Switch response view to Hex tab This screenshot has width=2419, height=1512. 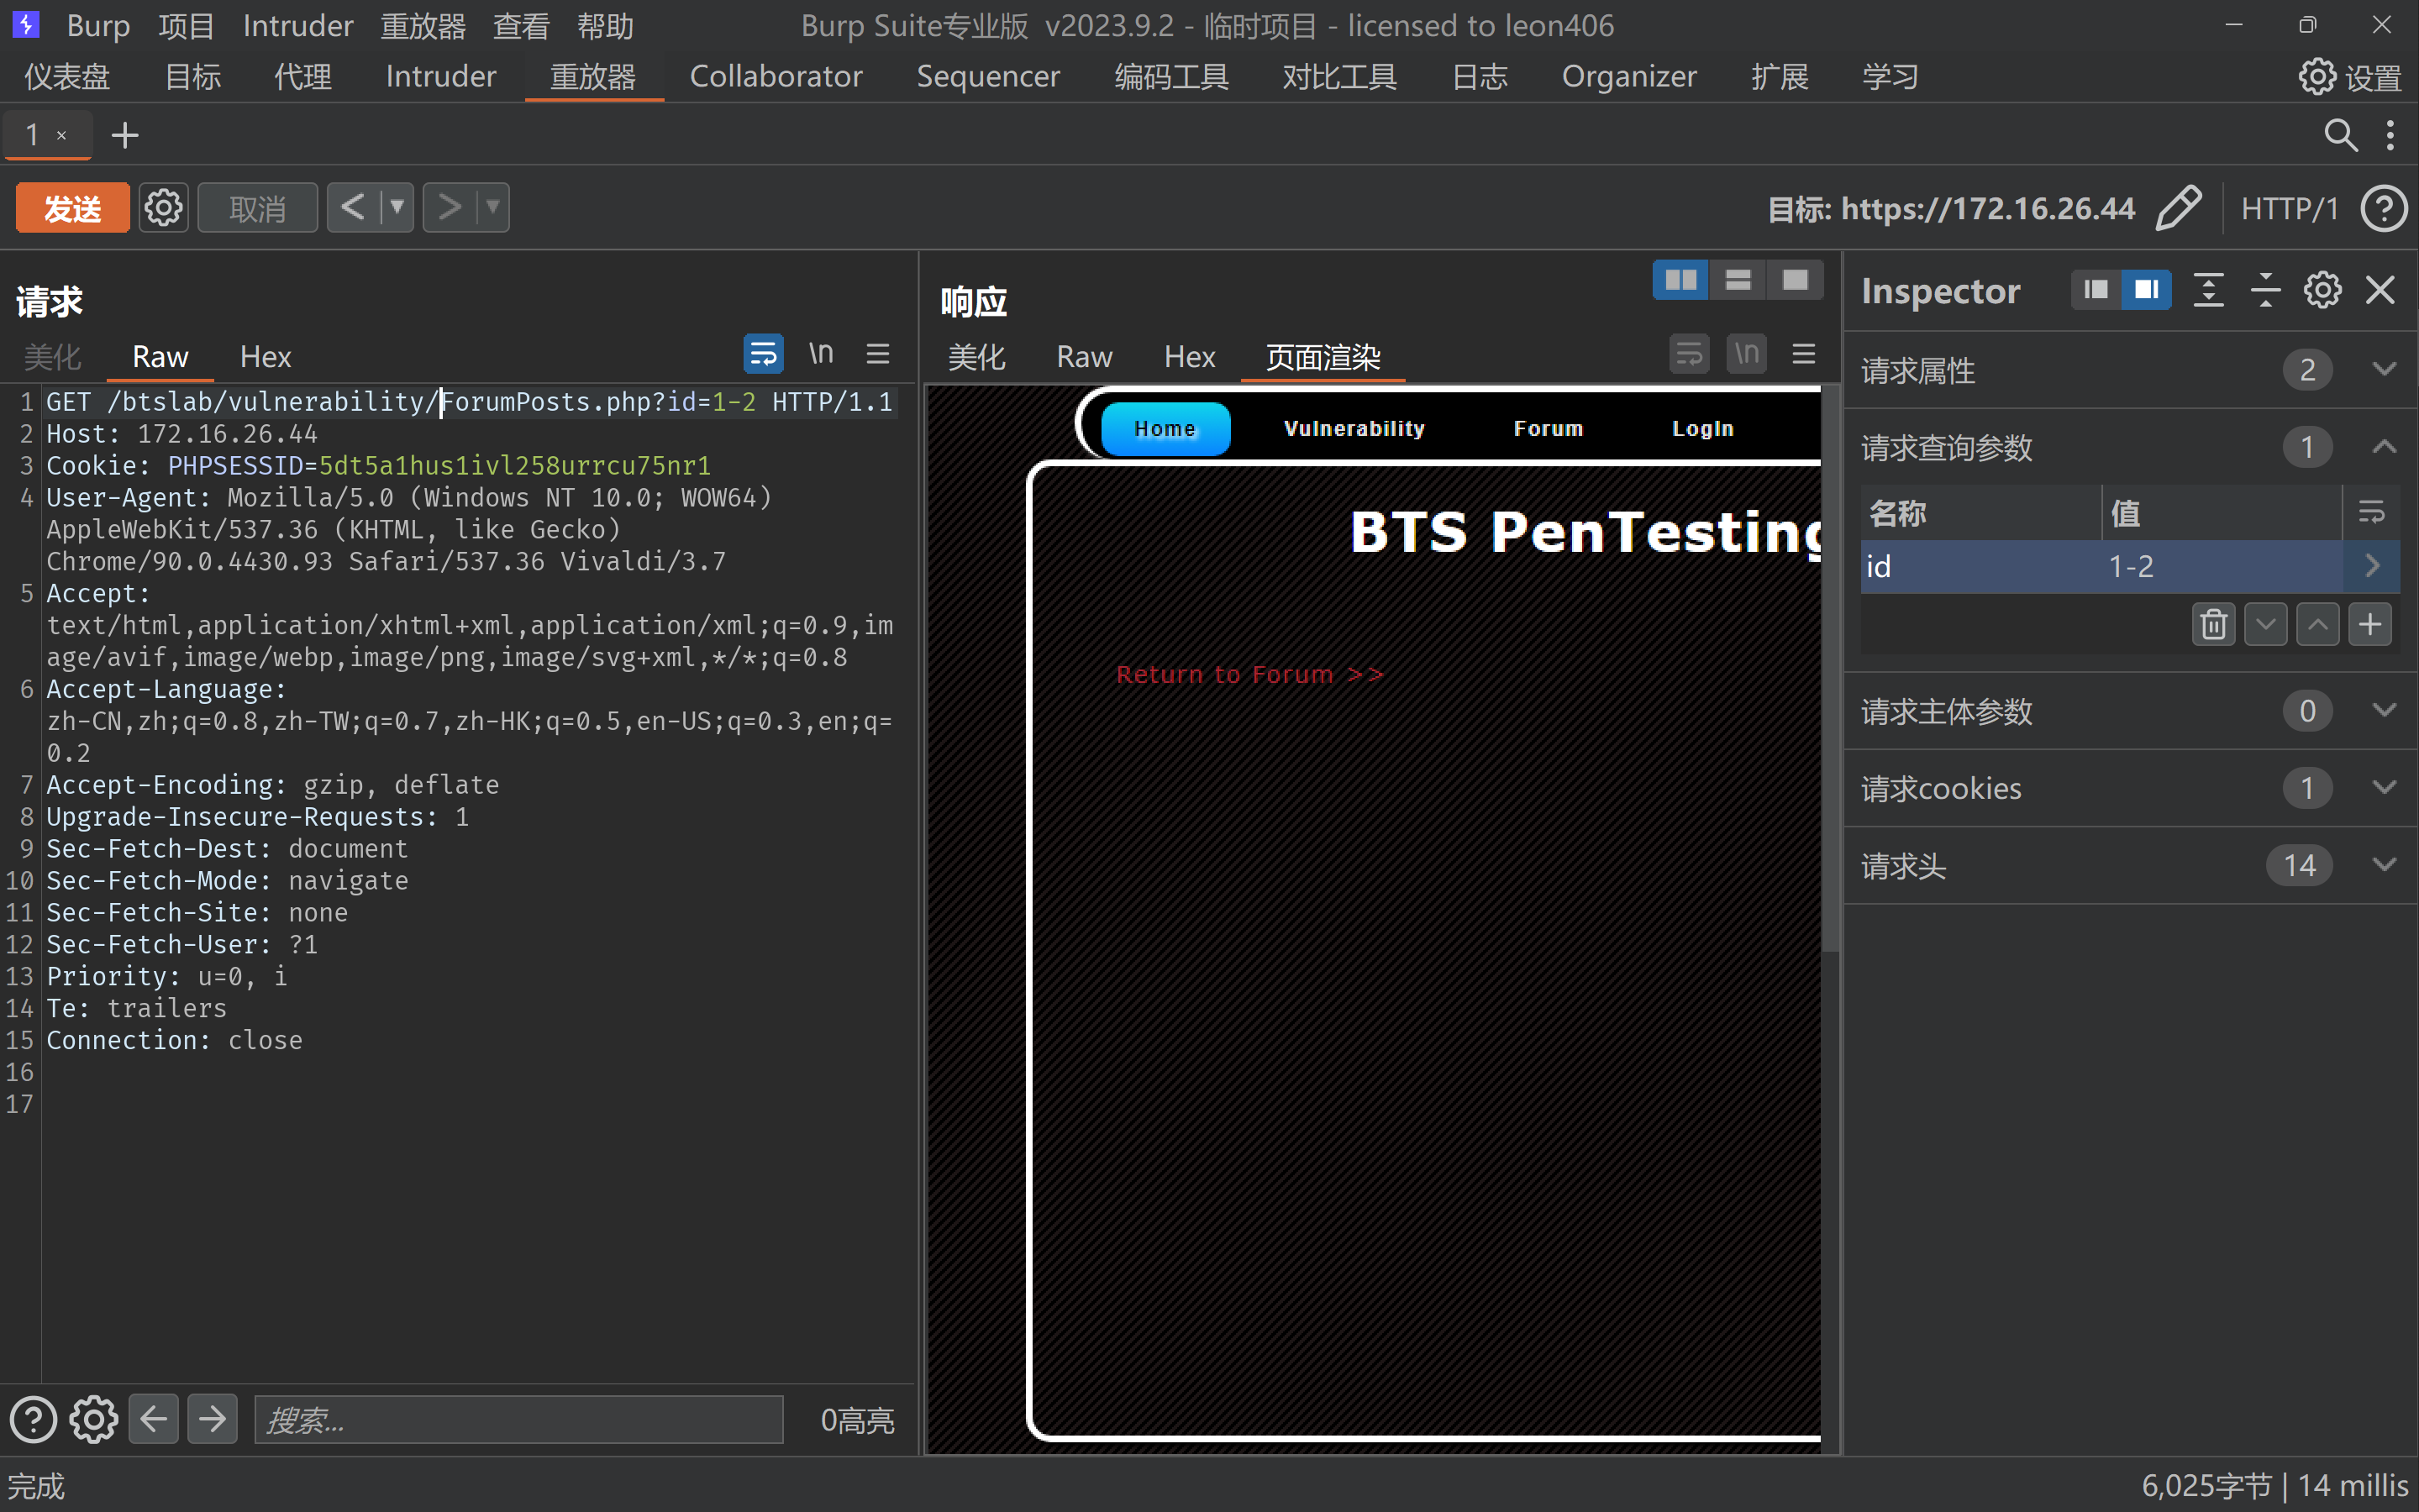[x=1188, y=357]
